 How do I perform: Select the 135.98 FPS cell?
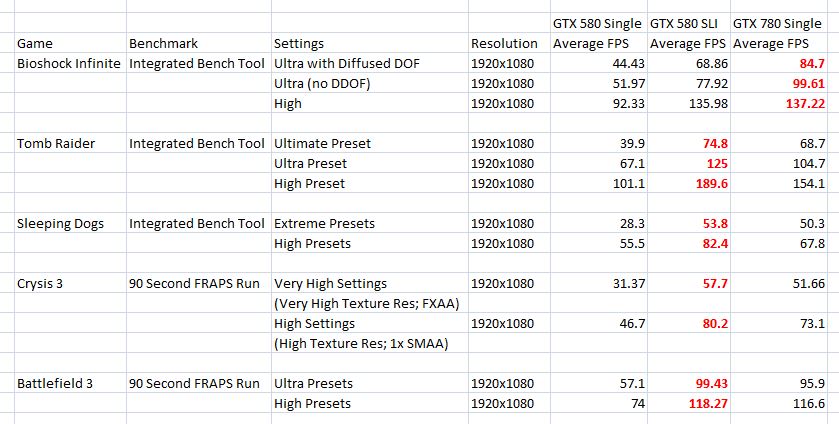pos(689,103)
